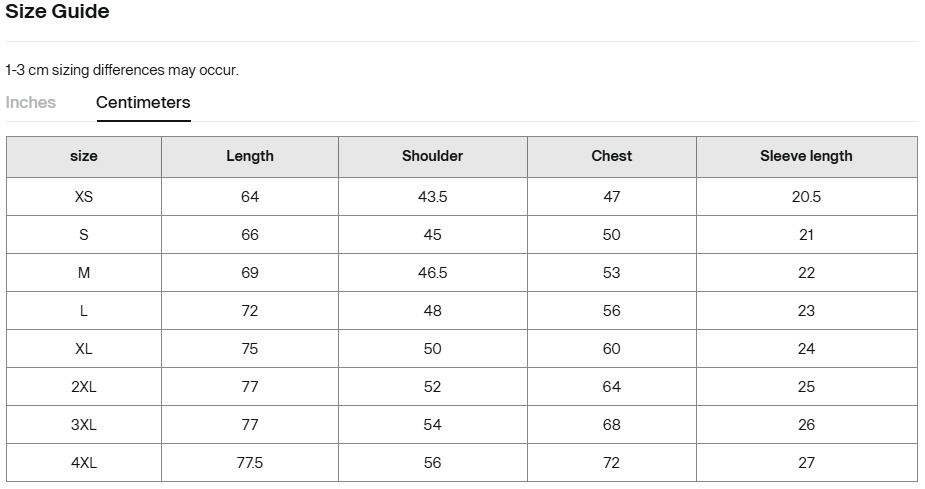The width and height of the screenshot is (925, 489).
Task: Select the L size row label
Action: 84,311
